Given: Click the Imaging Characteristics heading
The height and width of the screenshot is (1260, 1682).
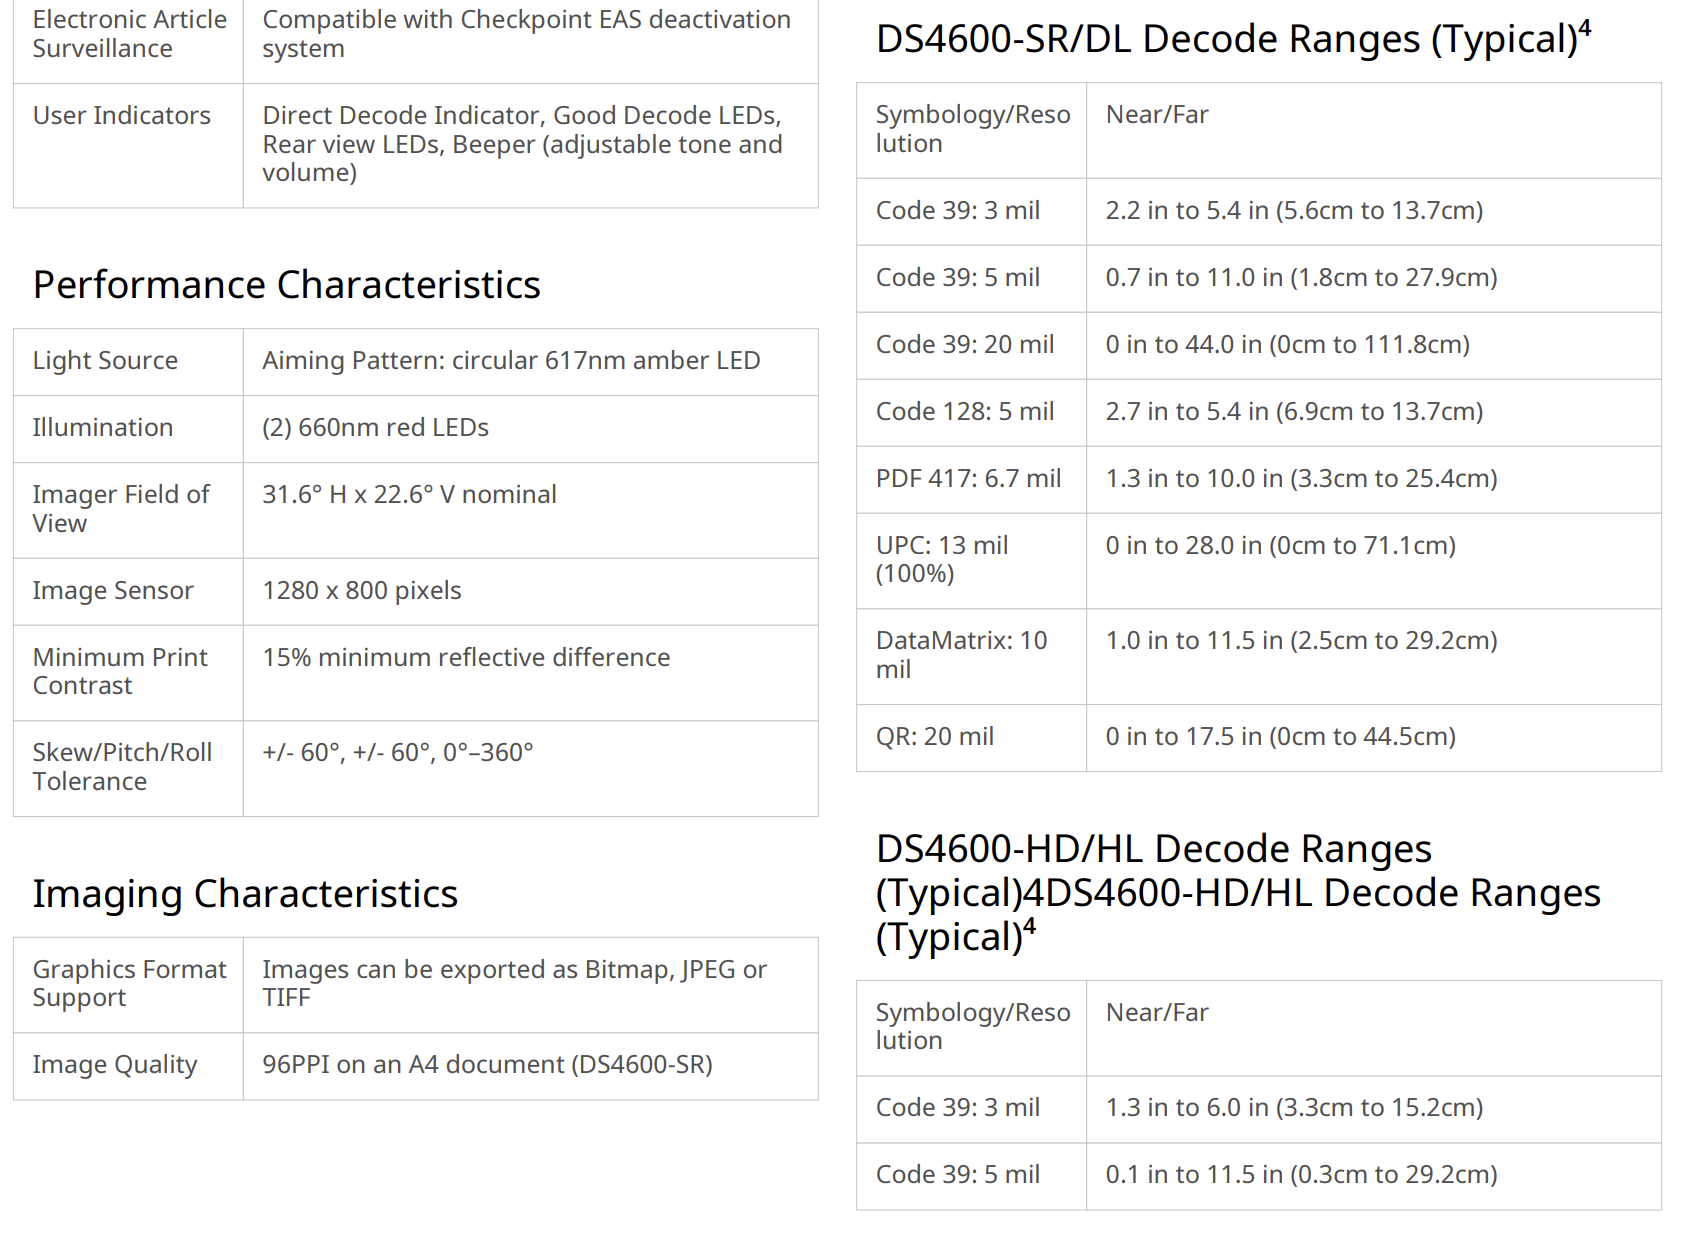Looking at the screenshot, I should tap(245, 894).
